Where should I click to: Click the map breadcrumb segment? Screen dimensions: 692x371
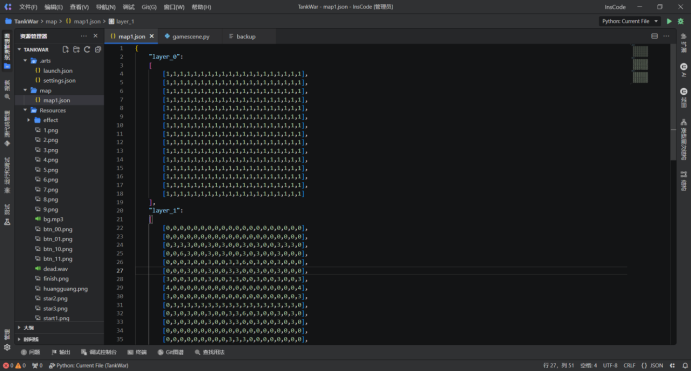tap(51, 21)
